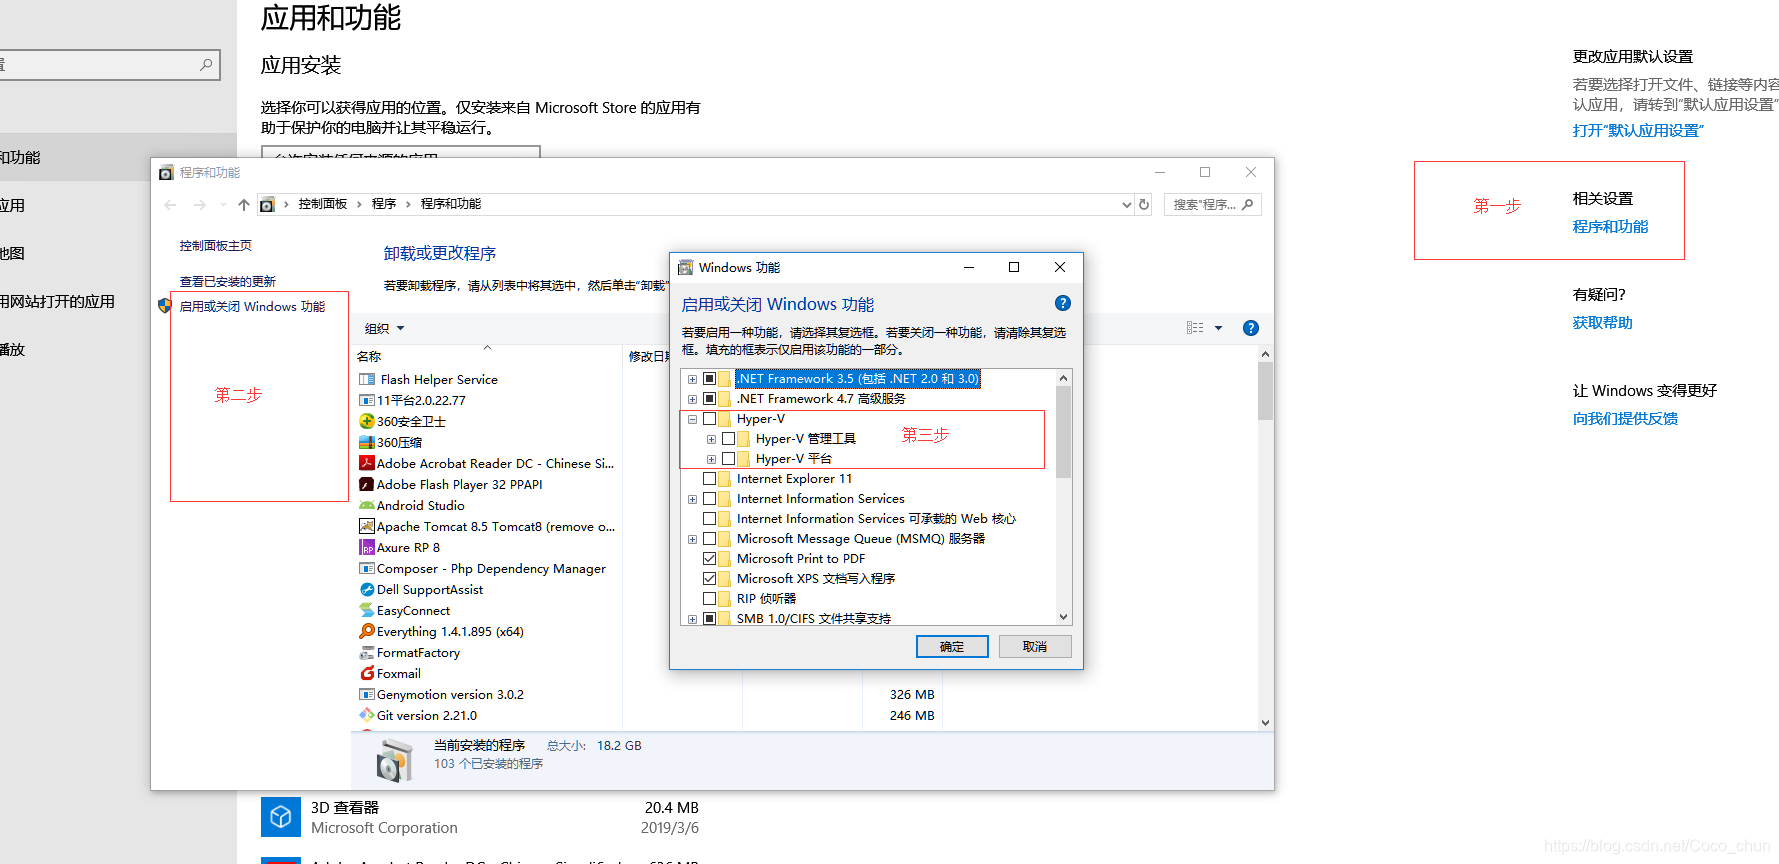
Task: Click the up-arrow navigation icon
Action: point(244,204)
